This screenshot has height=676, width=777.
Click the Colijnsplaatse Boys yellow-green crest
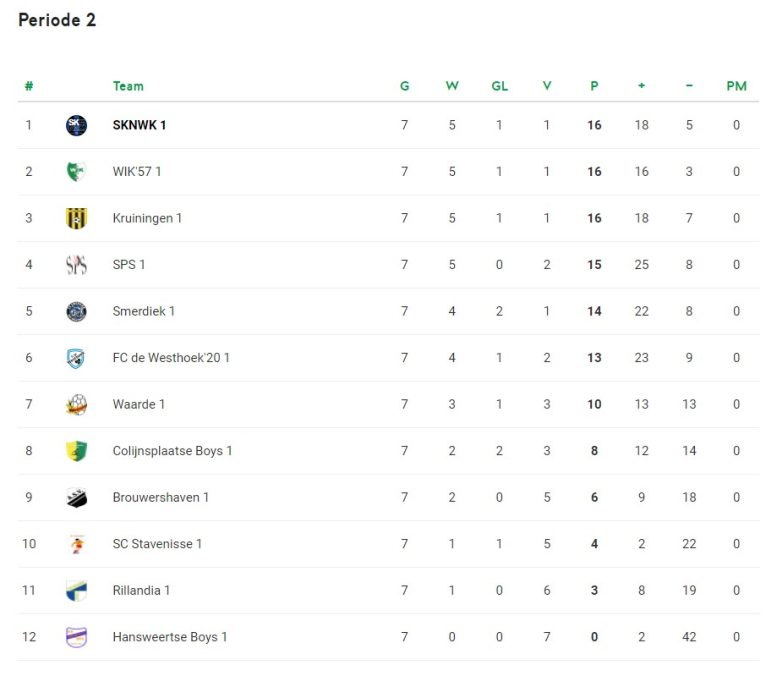click(76, 451)
